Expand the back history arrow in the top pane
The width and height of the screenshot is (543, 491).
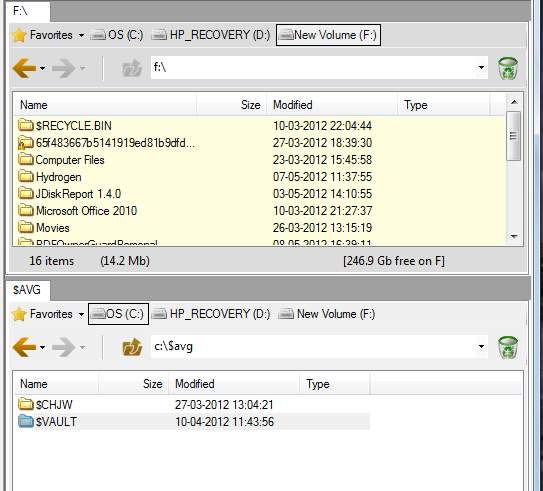[x=42, y=69]
